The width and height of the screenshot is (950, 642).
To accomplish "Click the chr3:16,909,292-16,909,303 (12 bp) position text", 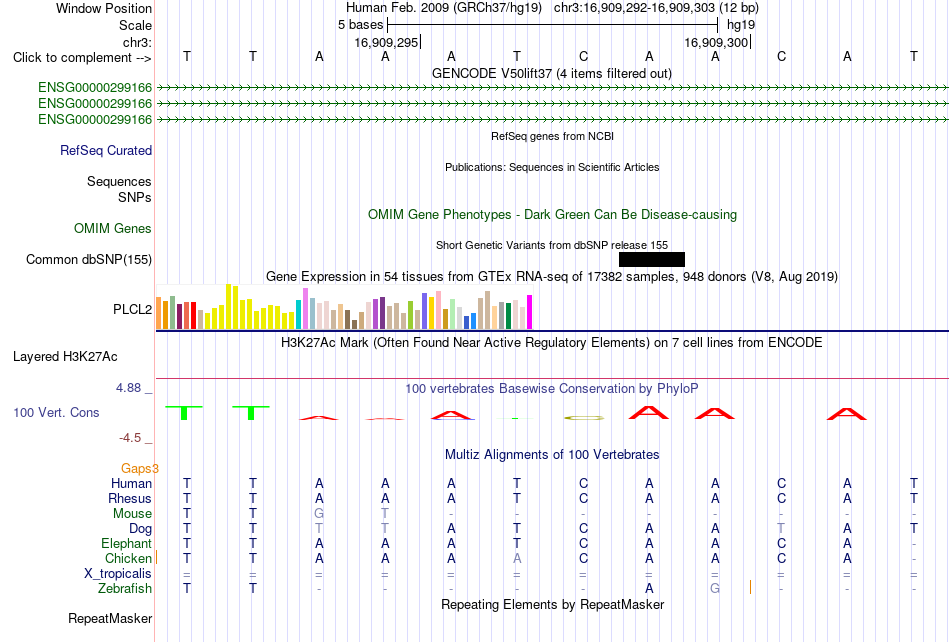I will [x=656, y=8].
